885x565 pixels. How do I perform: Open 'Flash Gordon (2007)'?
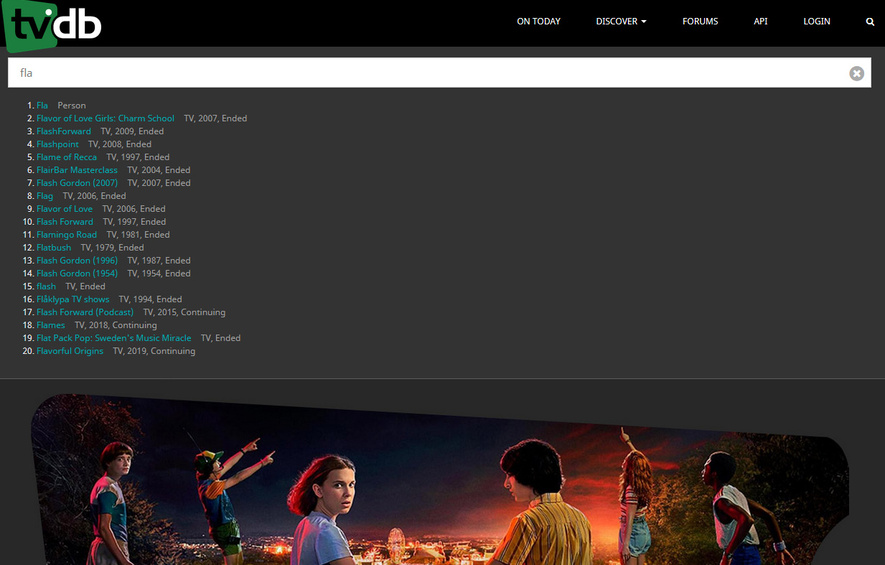point(77,183)
